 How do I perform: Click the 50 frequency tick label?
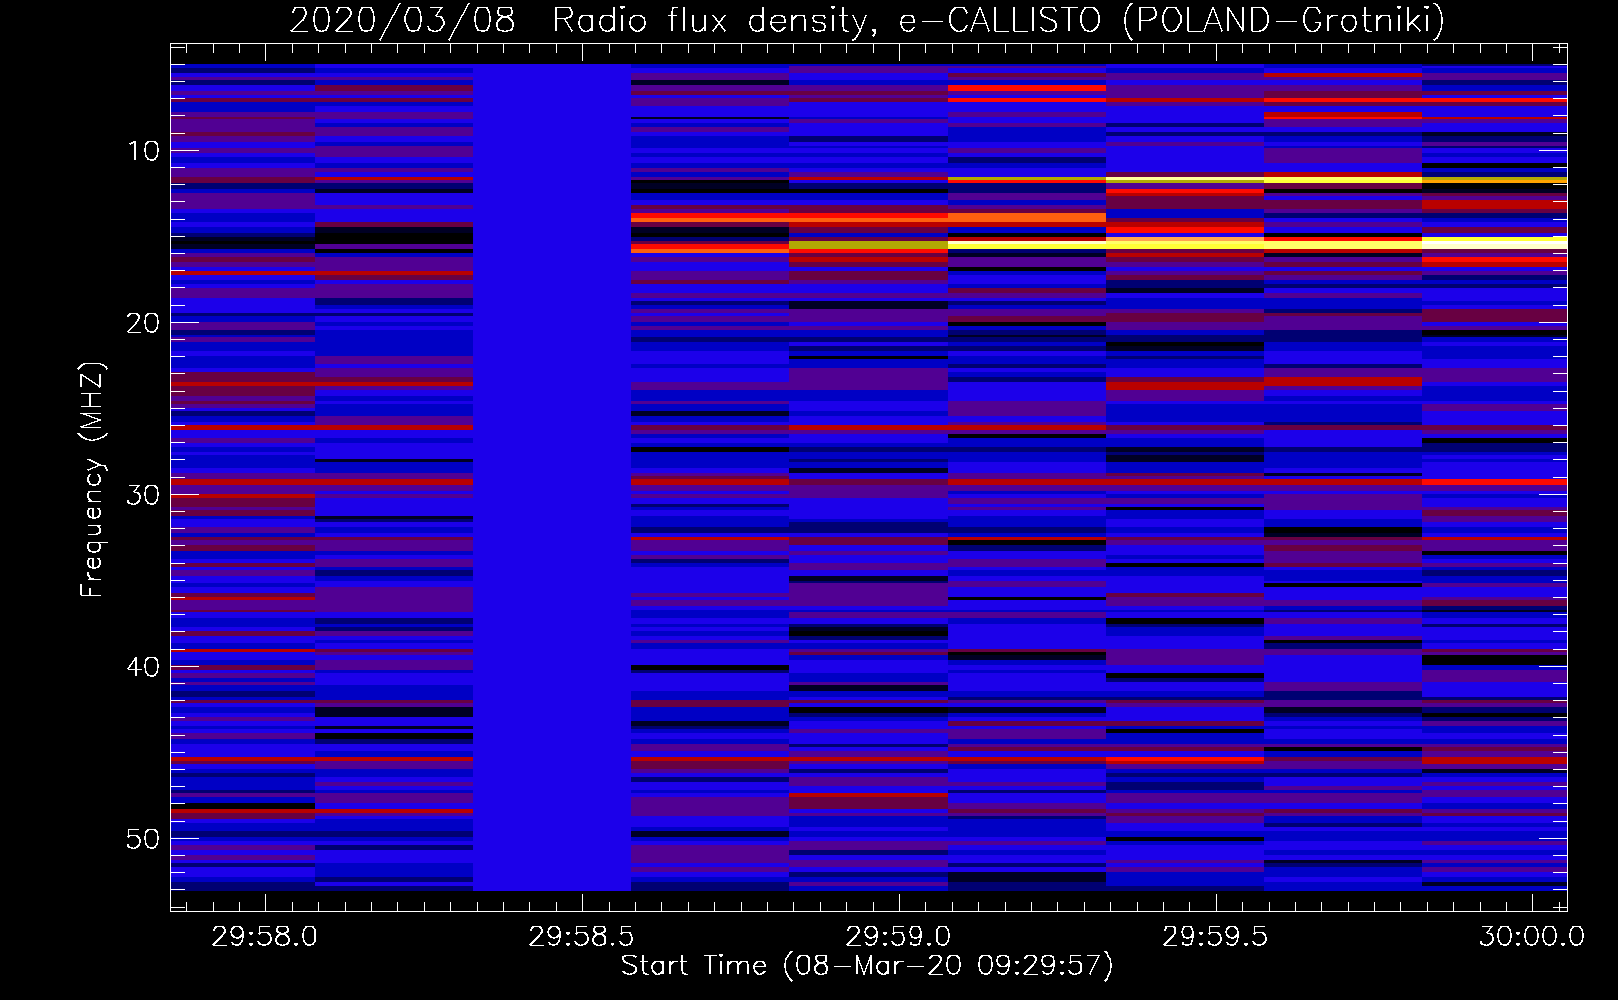pos(144,839)
